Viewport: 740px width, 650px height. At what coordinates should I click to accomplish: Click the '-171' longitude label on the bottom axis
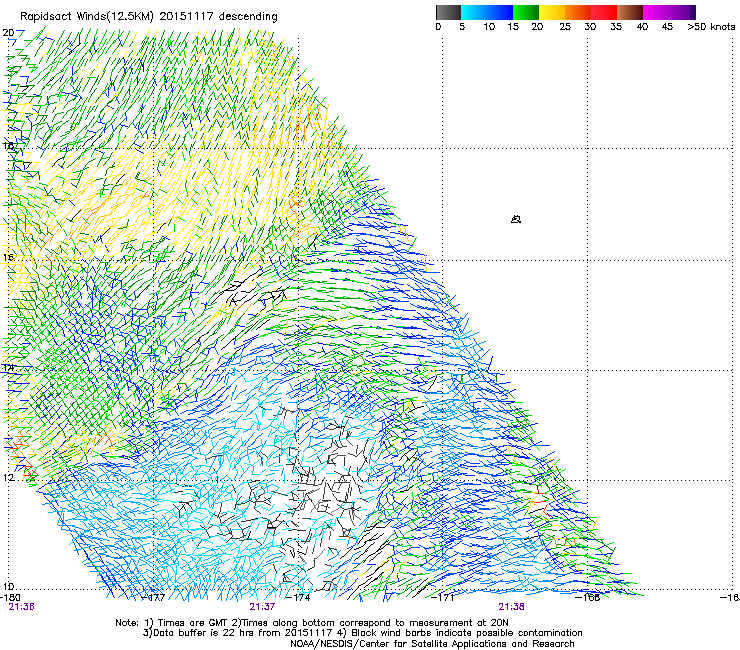[x=443, y=597]
